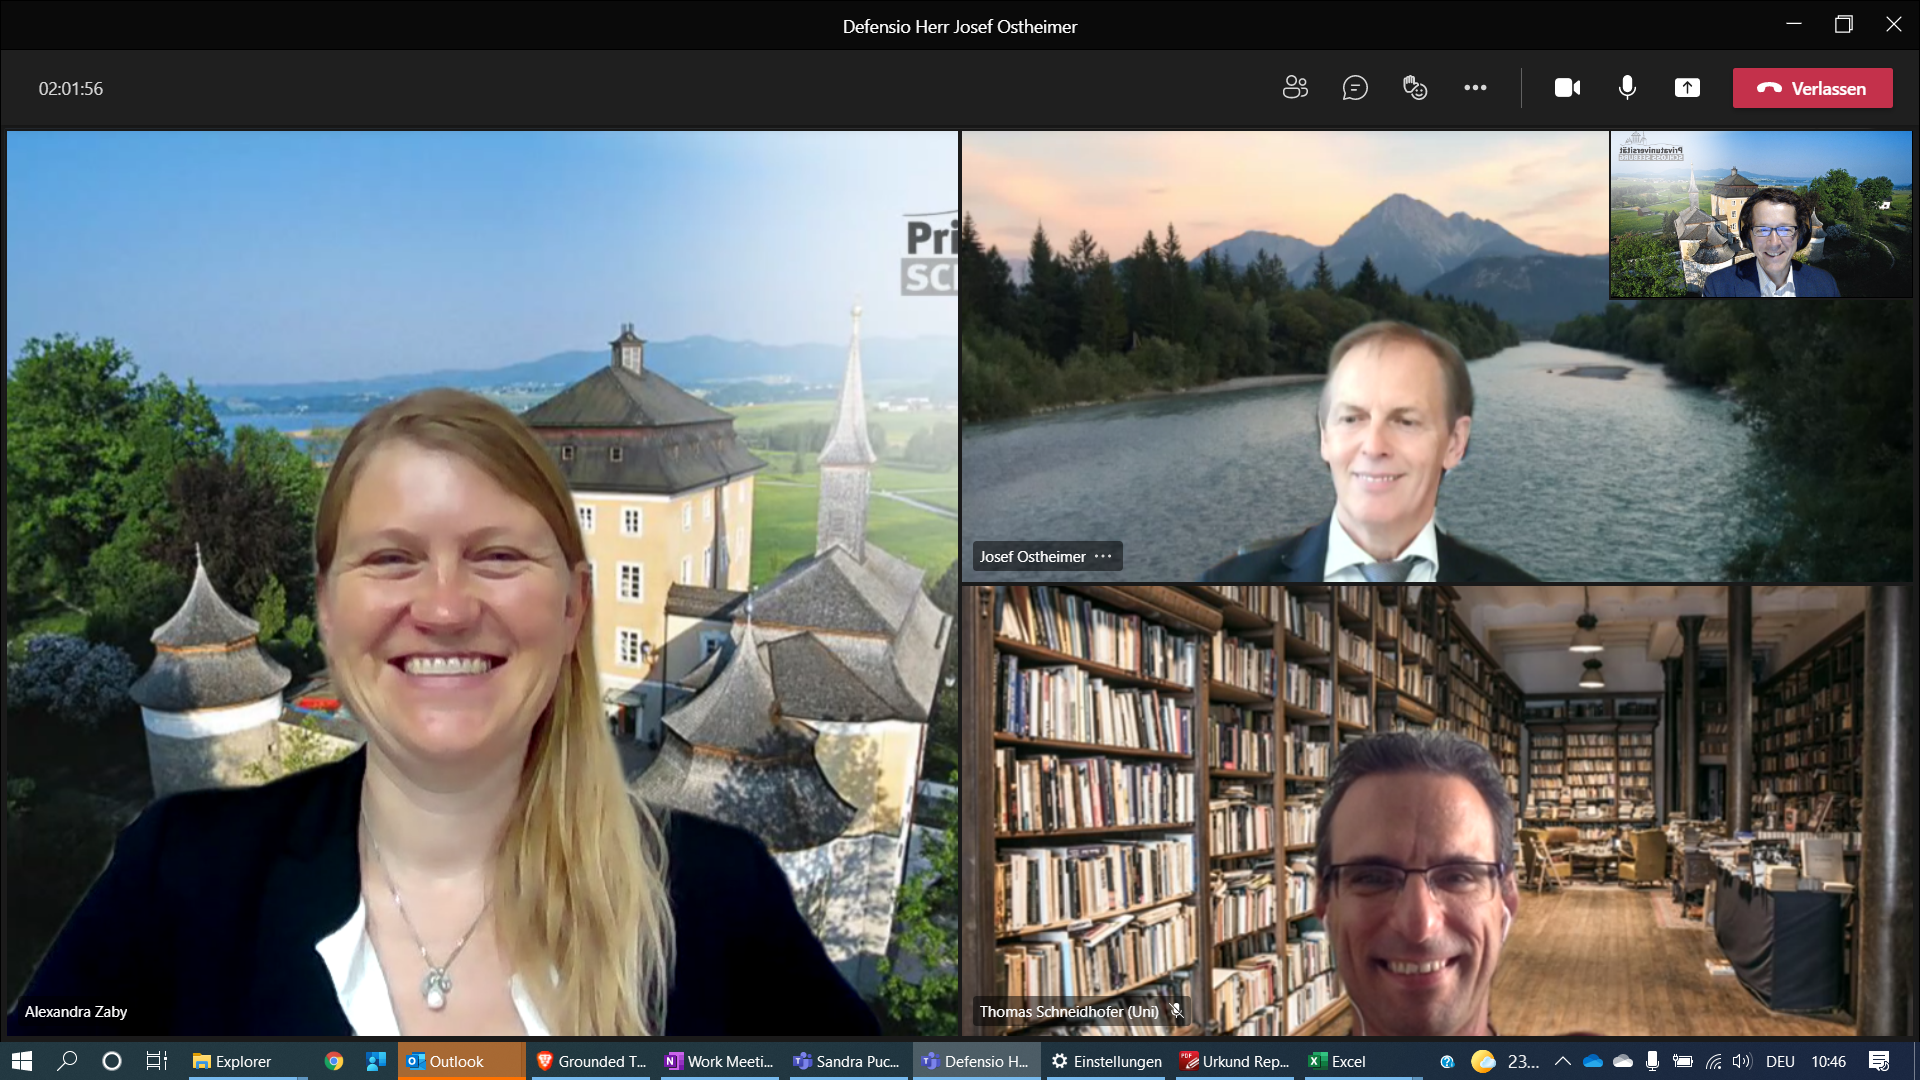Screen dimensions: 1920x1080
Task: Toggle the DEU input language indicator
Action: [1780, 1061]
